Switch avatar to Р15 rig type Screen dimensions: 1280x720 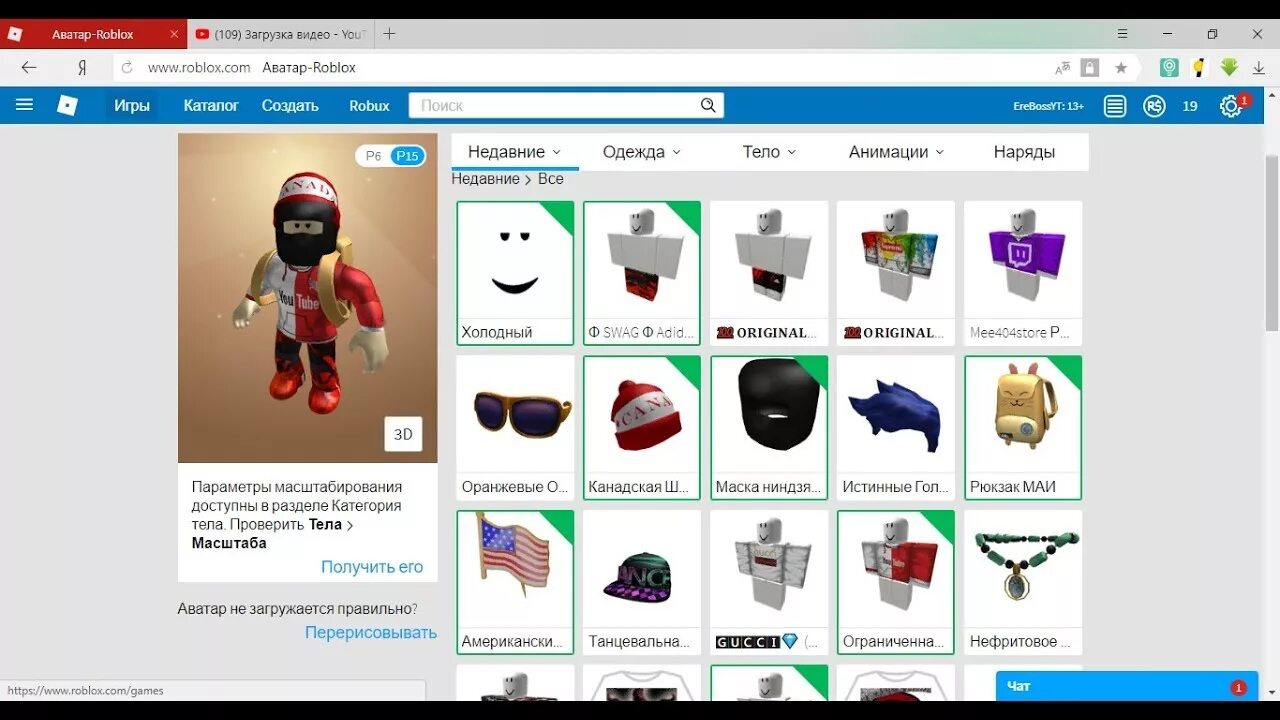point(408,156)
